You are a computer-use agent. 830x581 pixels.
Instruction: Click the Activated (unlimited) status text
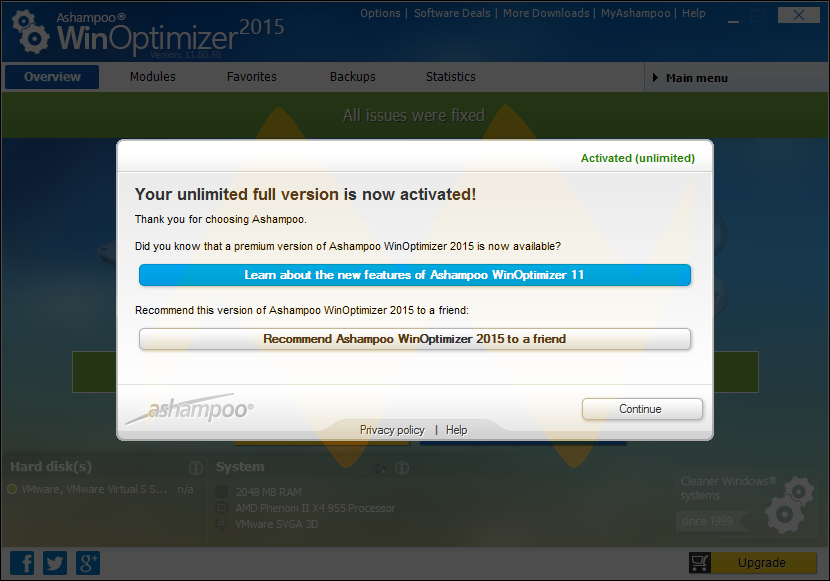click(x=638, y=158)
